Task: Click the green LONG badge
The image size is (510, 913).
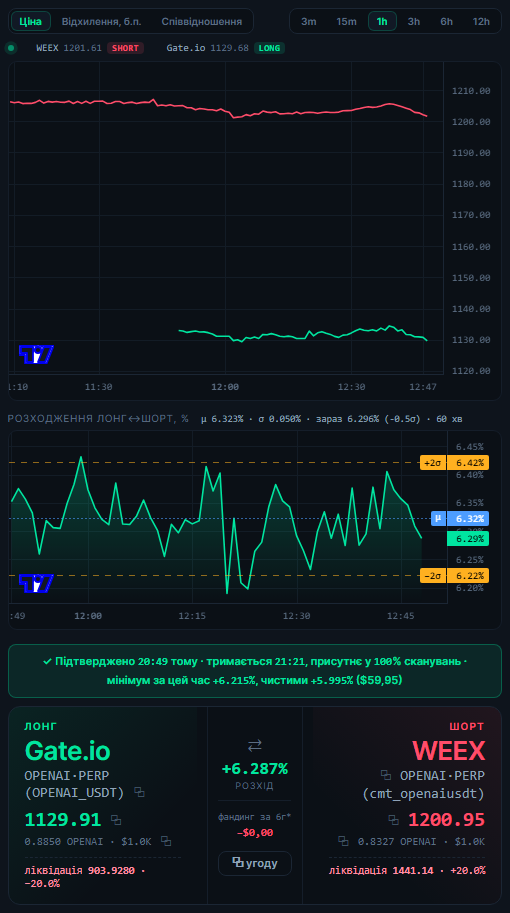Action: click(x=269, y=48)
